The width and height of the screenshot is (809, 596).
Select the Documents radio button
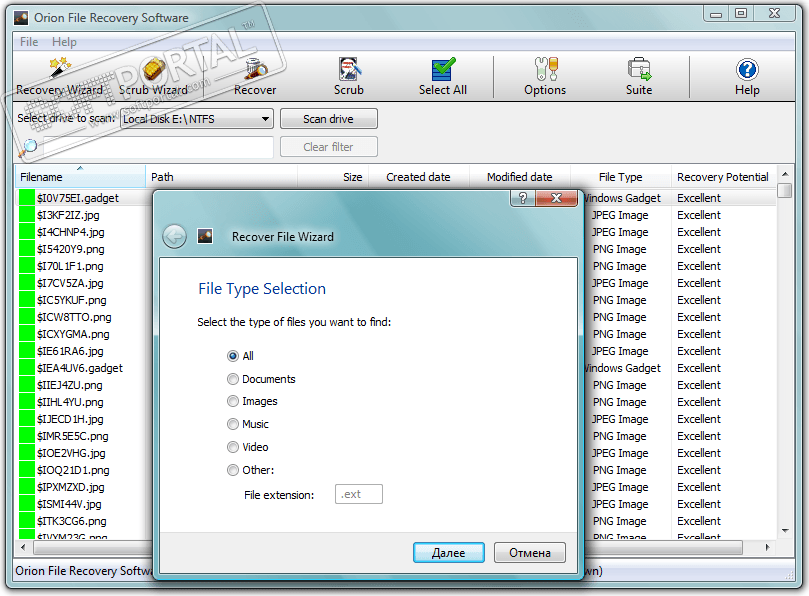pyautogui.click(x=233, y=379)
